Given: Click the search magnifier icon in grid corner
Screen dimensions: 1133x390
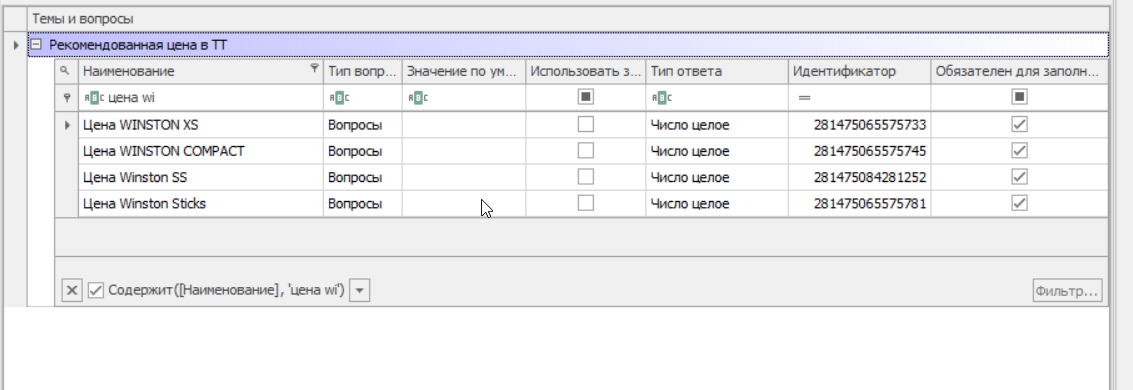Looking at the screenshot, I should [x=66, y=71].
